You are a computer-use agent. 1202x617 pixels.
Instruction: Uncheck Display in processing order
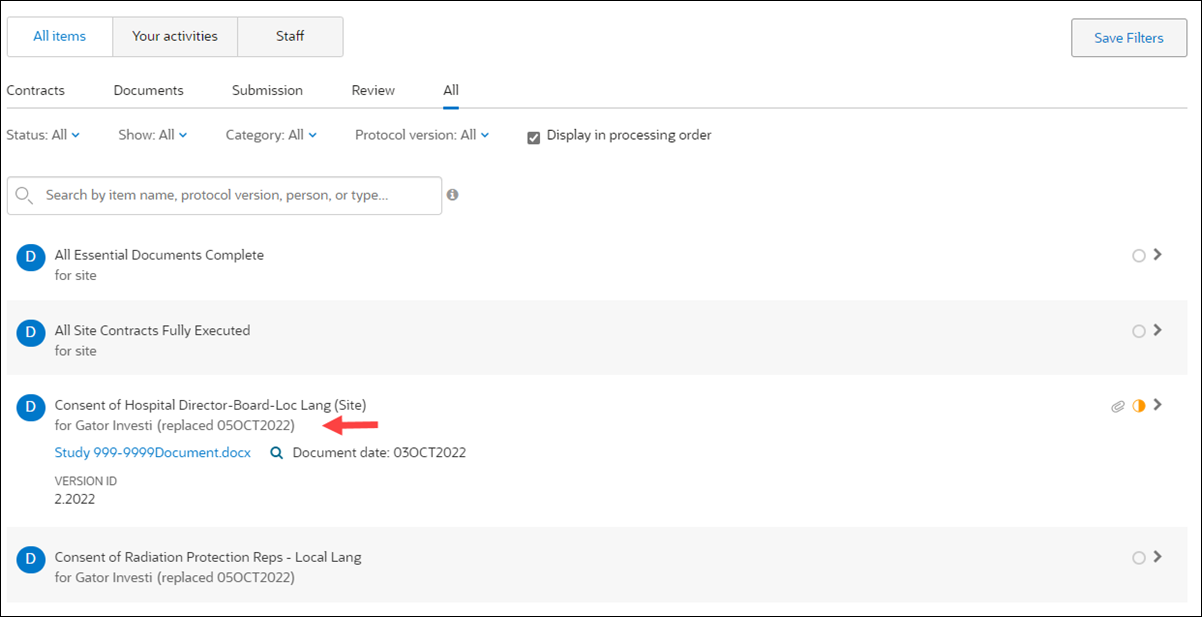coord(533,137)
